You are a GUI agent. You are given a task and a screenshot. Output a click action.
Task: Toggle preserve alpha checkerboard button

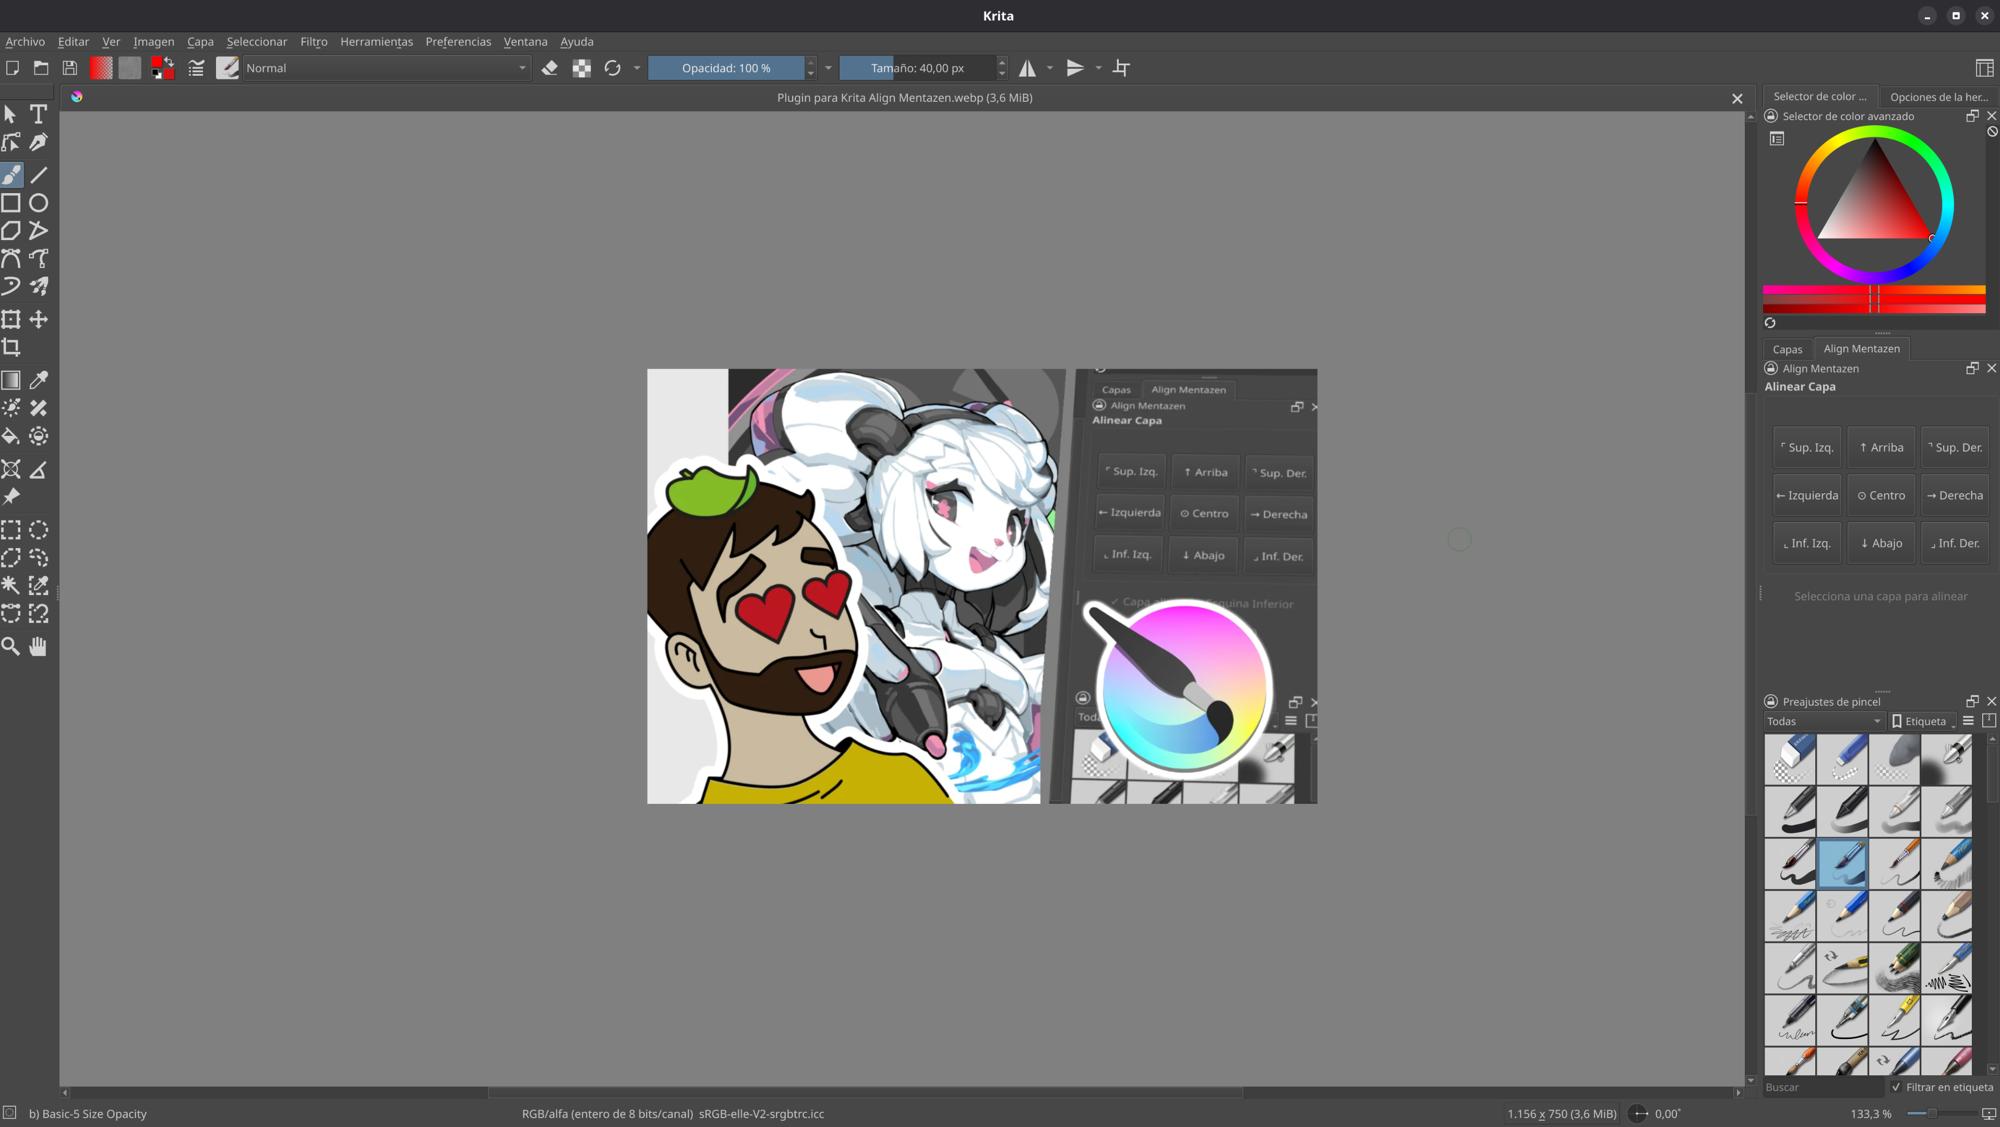(x=581, y=68)
